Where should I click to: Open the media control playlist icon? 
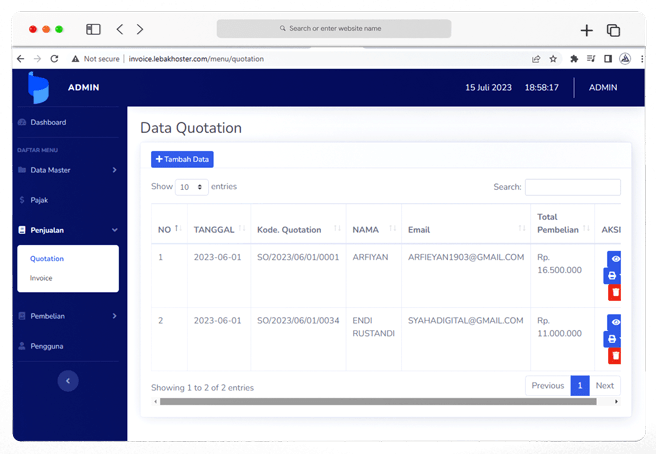coord(591,59)
